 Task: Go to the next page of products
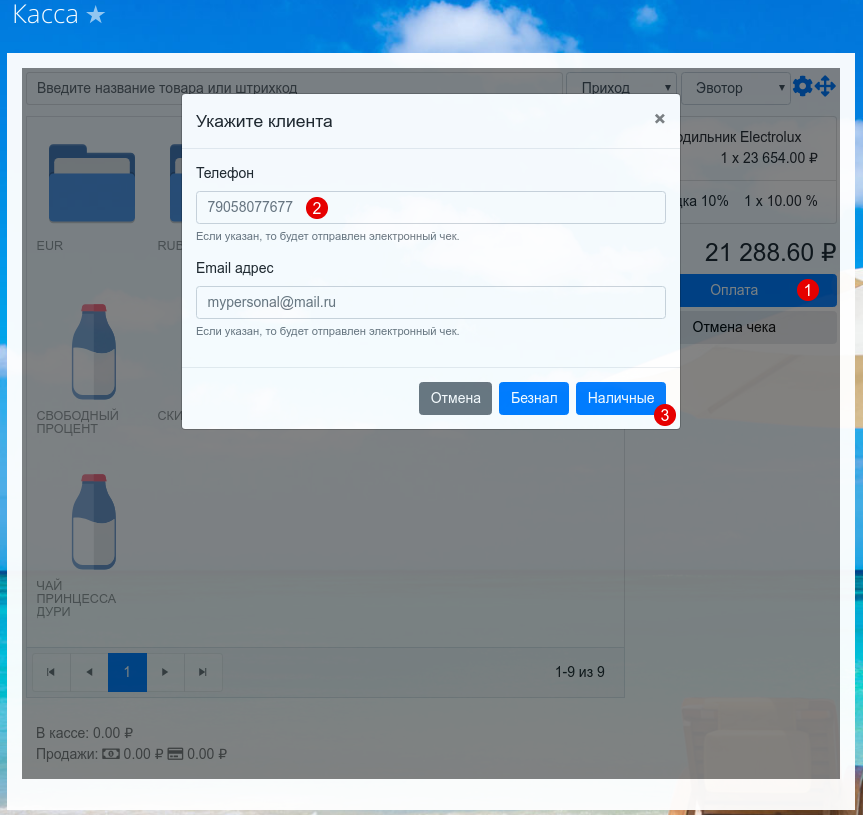click(x=165, y=672)
